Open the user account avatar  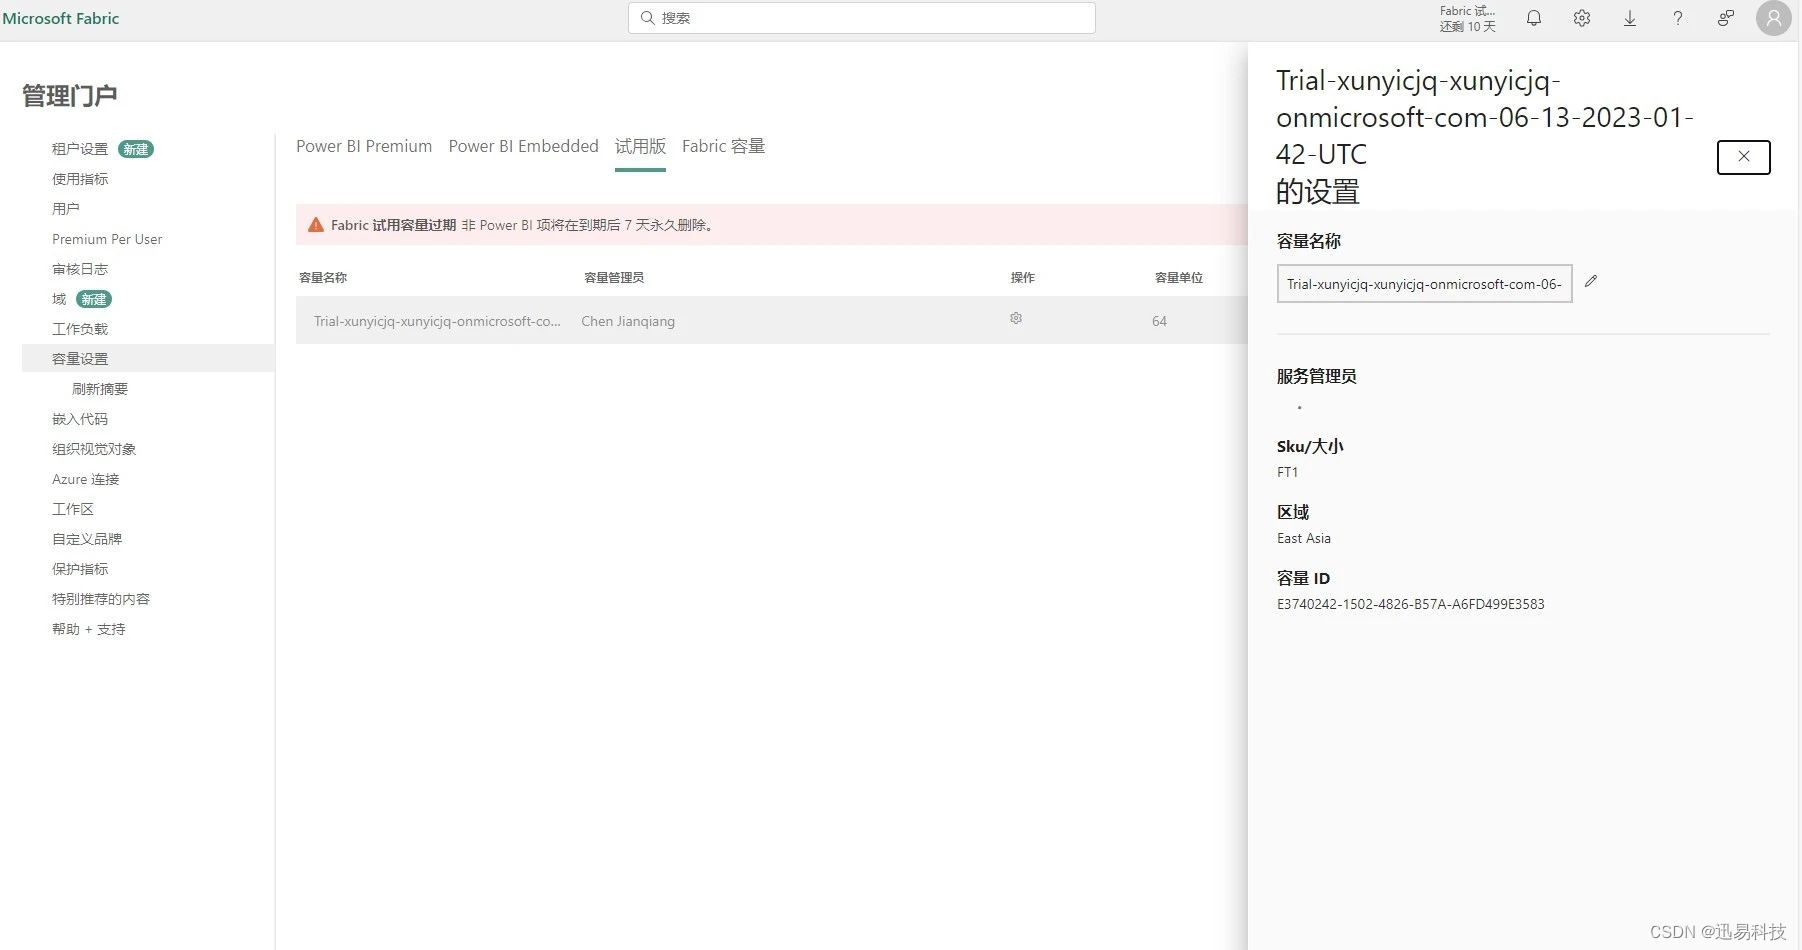click(x=1773, y=18)
